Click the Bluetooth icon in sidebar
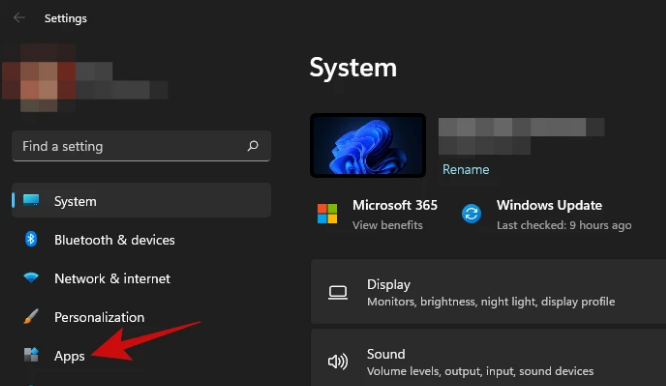This screenshot has height=386, width=666. coord(31,239)
